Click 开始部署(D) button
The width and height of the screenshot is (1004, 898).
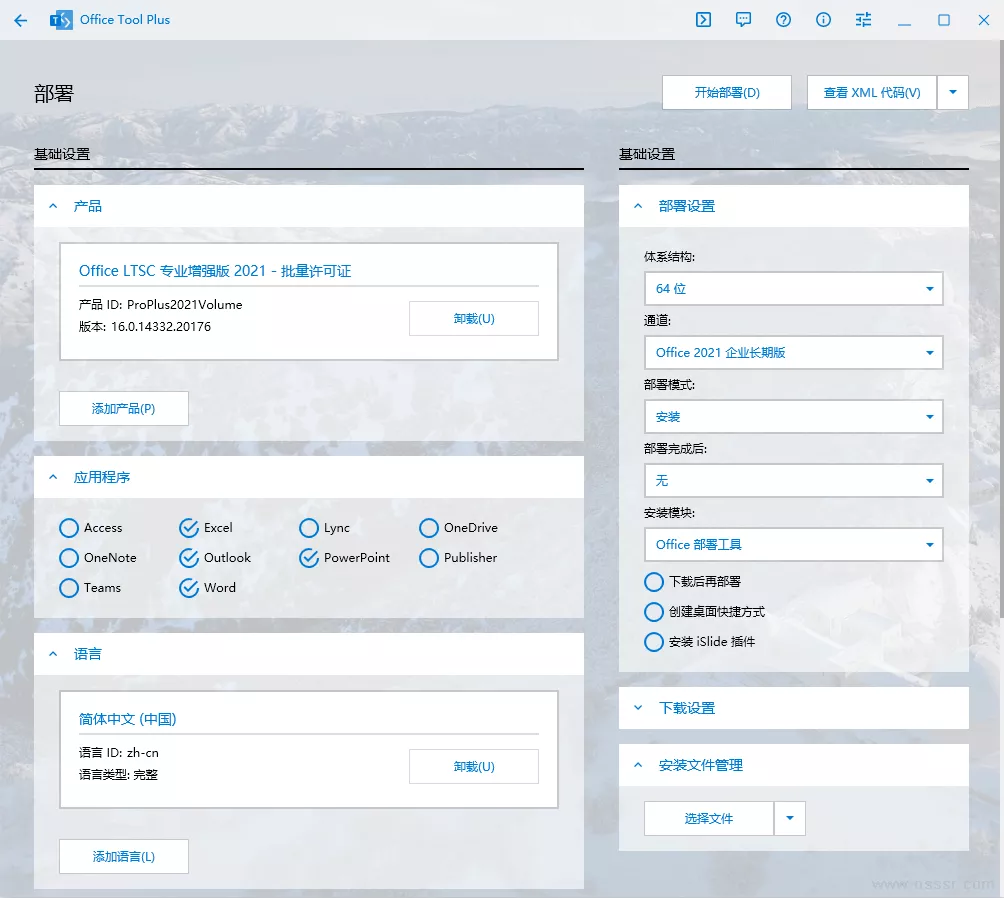(727, 92)
